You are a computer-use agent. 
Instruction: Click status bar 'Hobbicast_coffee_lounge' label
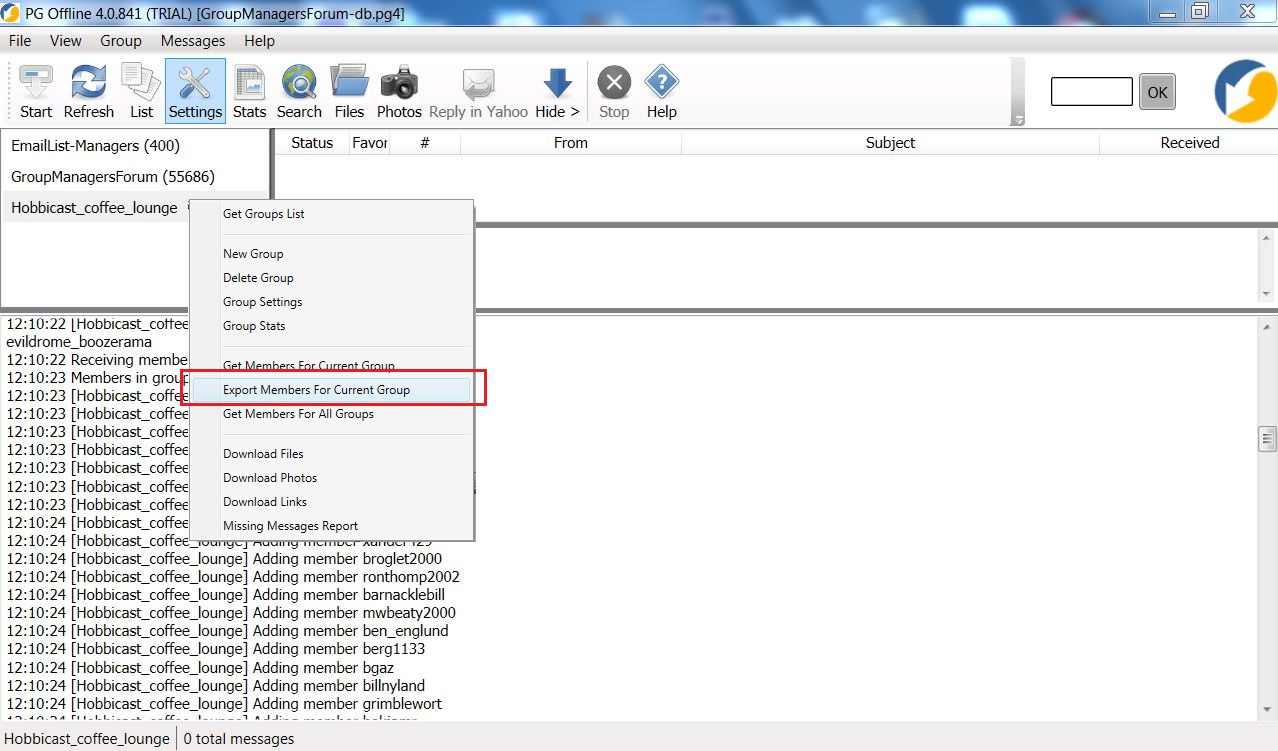point(87,739)
